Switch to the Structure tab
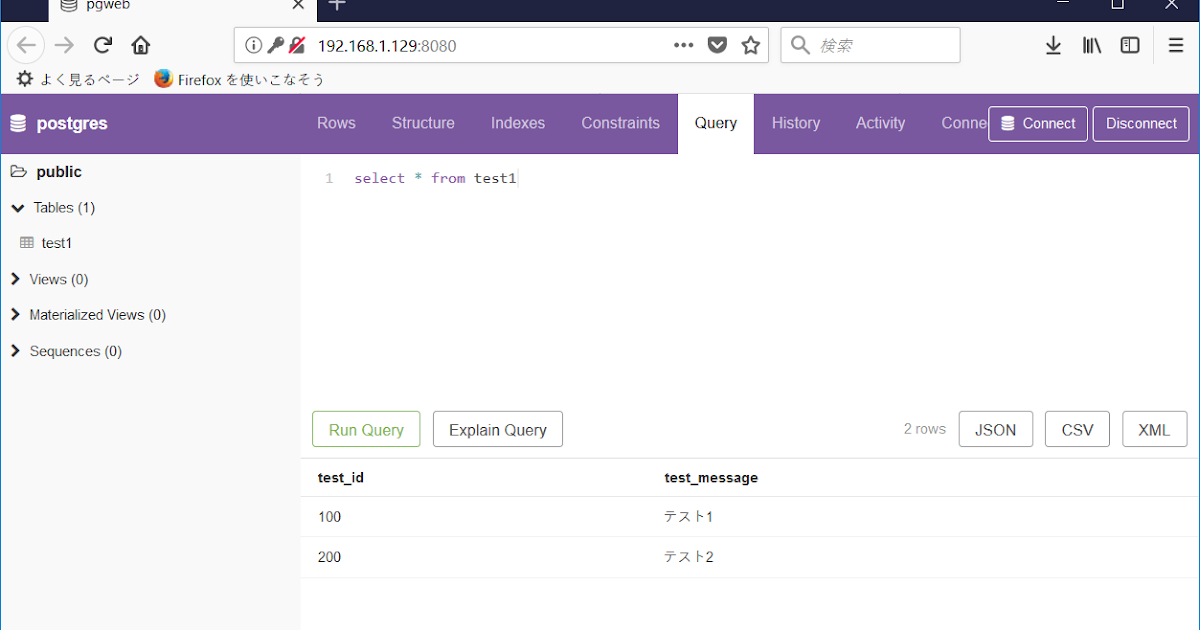This screenshot has width=1200, height=630. (x=422, y=123)
